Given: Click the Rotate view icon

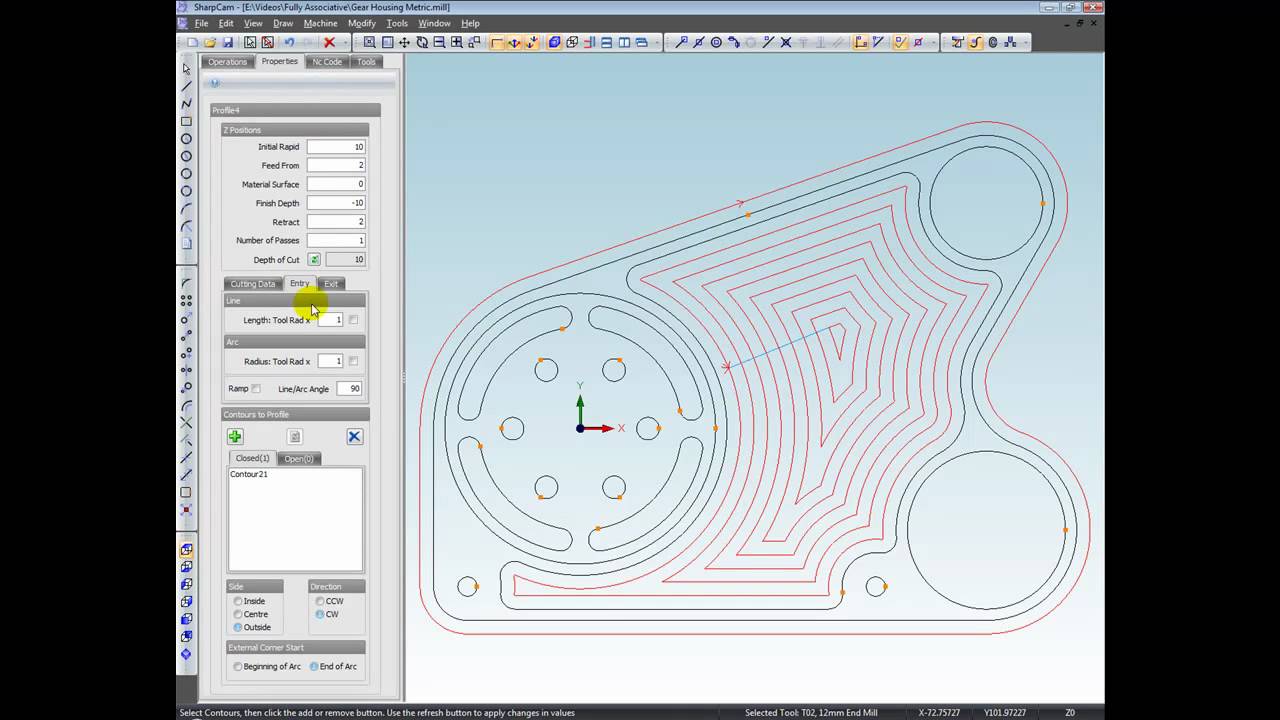Looking at the screenshot, I should point(422,42).
